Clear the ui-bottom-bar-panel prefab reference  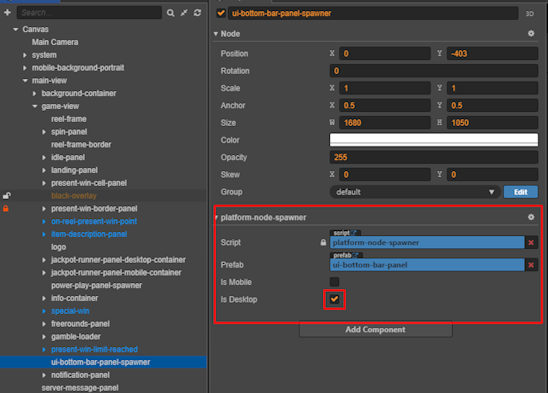click(531, 265)
